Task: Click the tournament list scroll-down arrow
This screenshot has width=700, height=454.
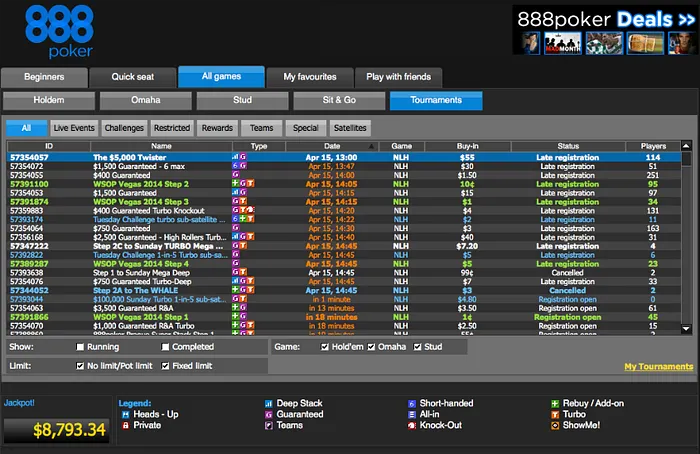Action: pyautogui.click(x=686, y=329)
